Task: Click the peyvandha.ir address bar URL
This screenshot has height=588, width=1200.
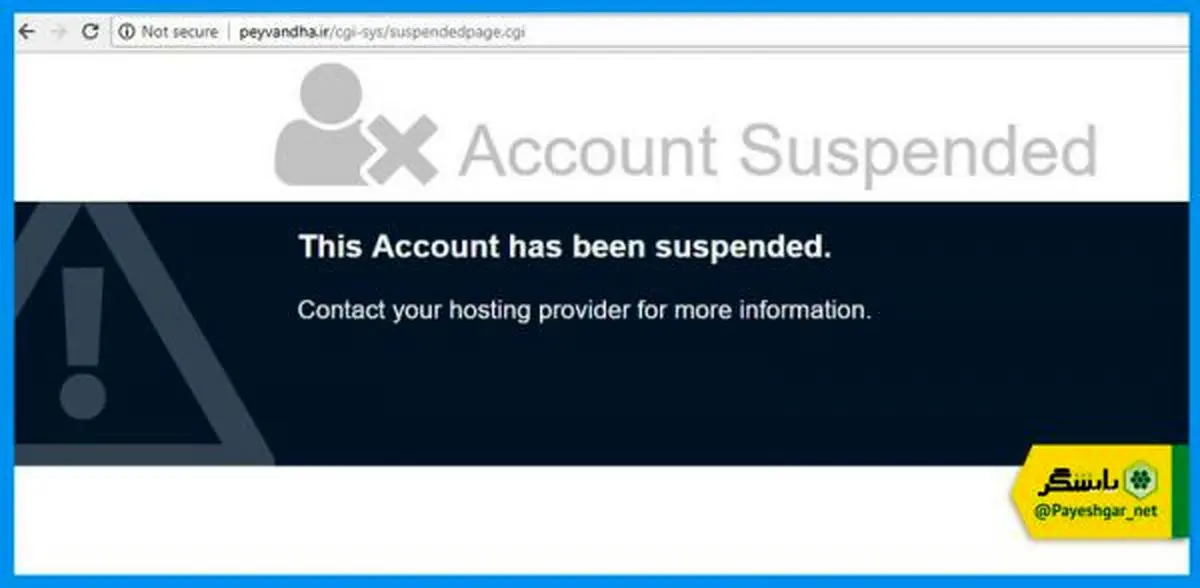Action: 382,32
